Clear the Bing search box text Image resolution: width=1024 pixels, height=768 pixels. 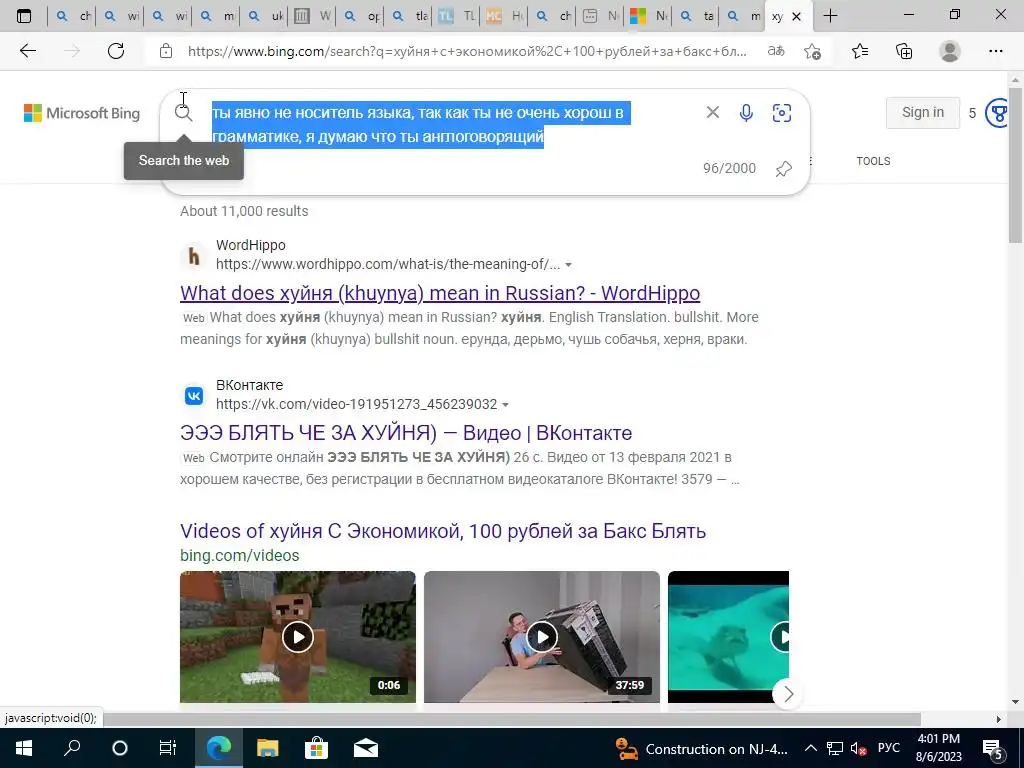712,112
